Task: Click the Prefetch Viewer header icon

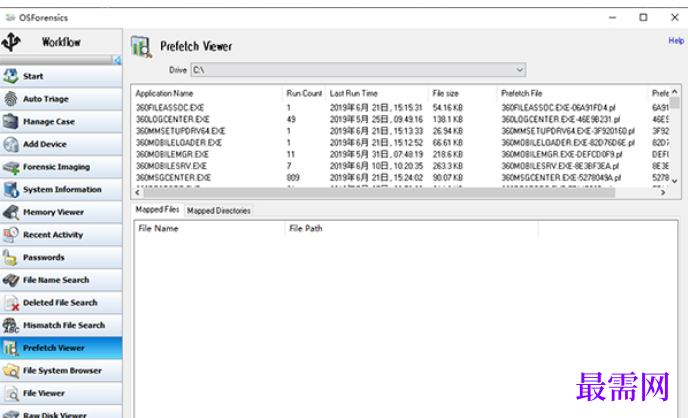Action: 141,46
